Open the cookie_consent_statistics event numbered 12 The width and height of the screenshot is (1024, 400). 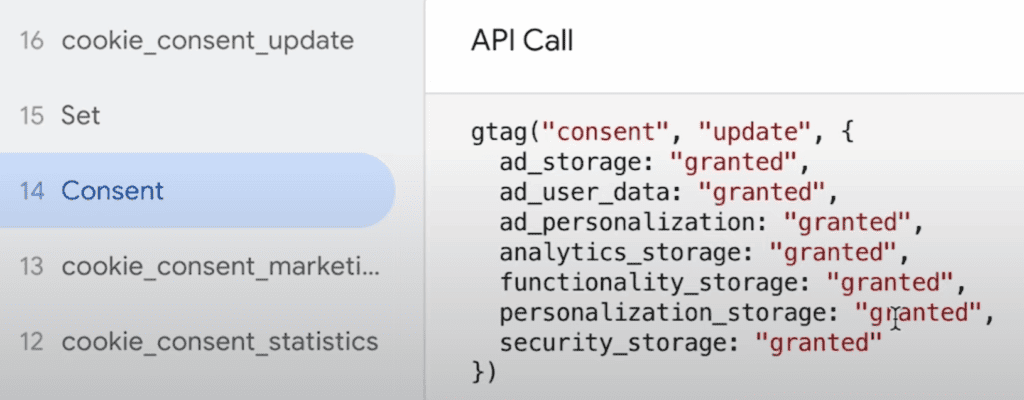(219, 342)
